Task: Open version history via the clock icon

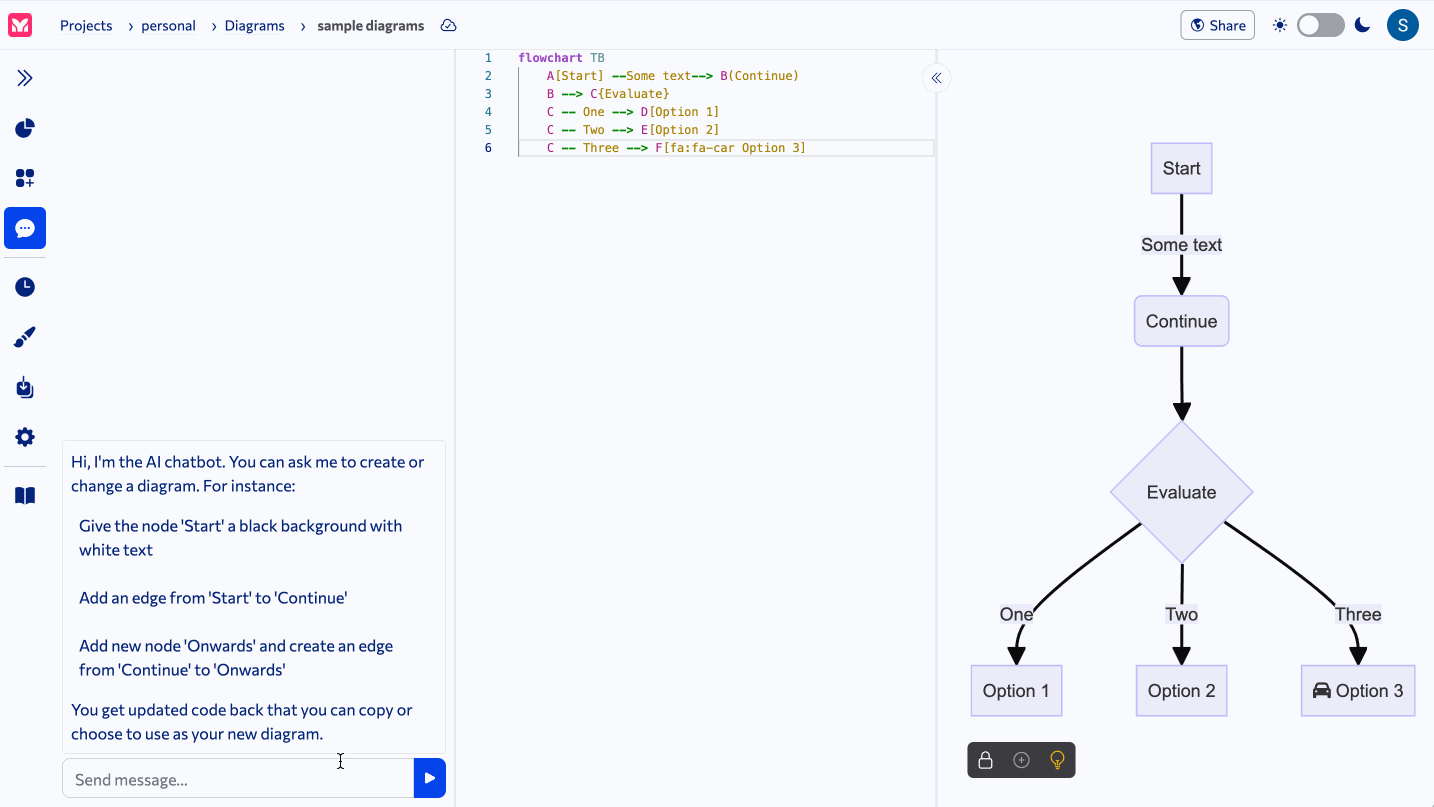Action: point(24,287)
